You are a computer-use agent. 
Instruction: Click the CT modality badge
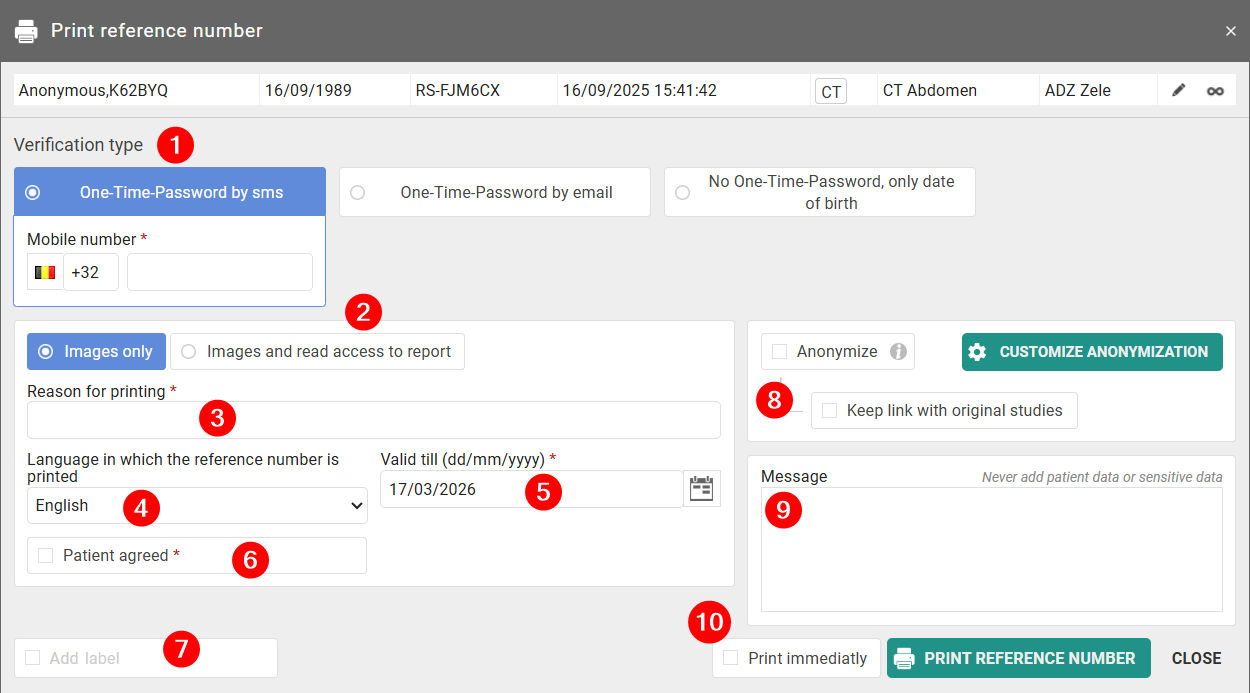[x=830, y=92]
